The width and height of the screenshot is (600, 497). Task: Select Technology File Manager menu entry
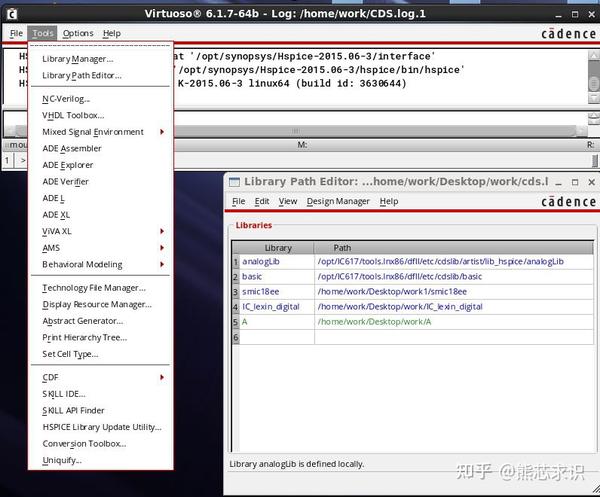(x=94, y=288)
